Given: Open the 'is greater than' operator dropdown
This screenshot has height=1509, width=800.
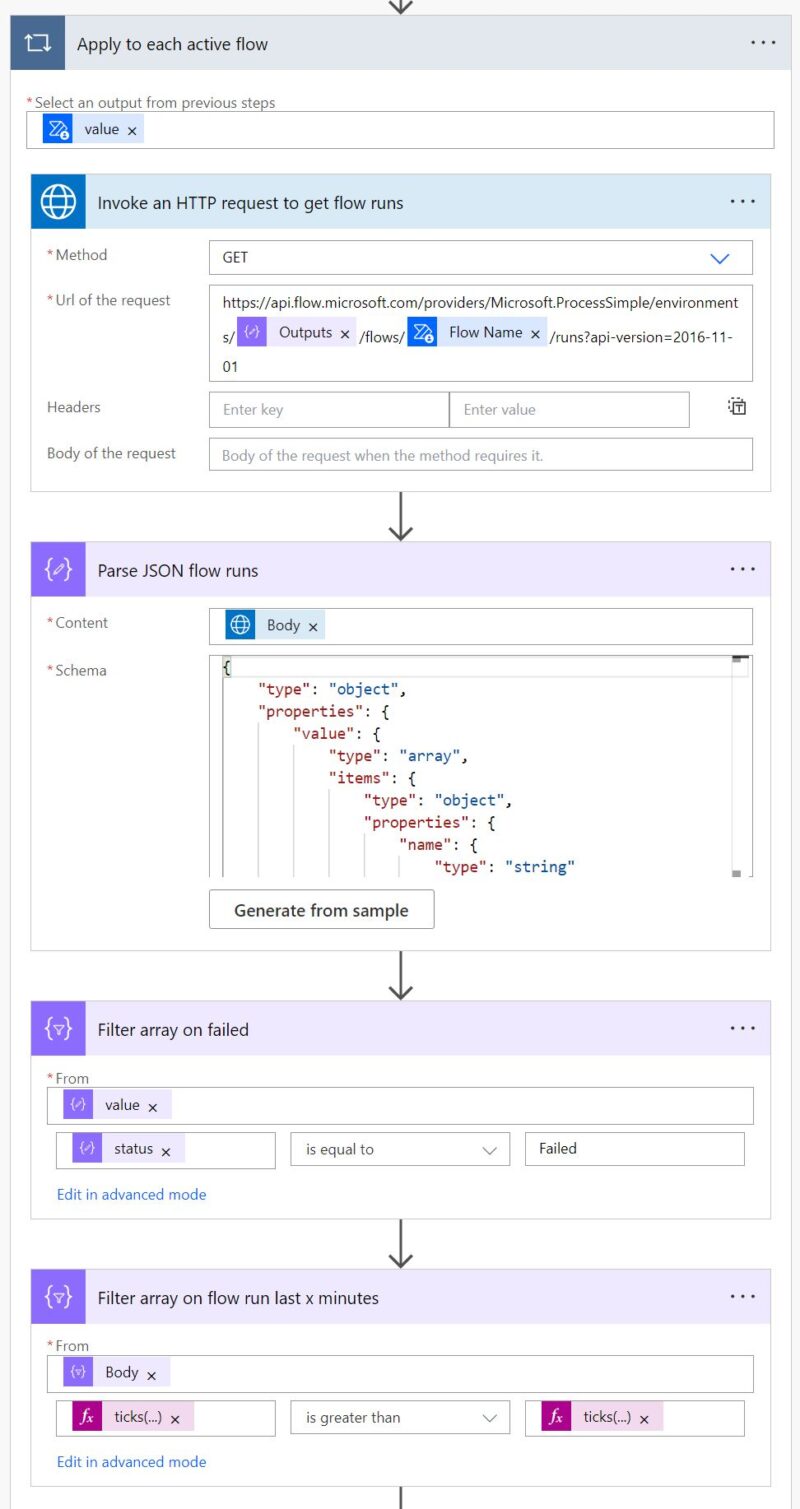Looking at the screenshot, I should coord(399,1417).
